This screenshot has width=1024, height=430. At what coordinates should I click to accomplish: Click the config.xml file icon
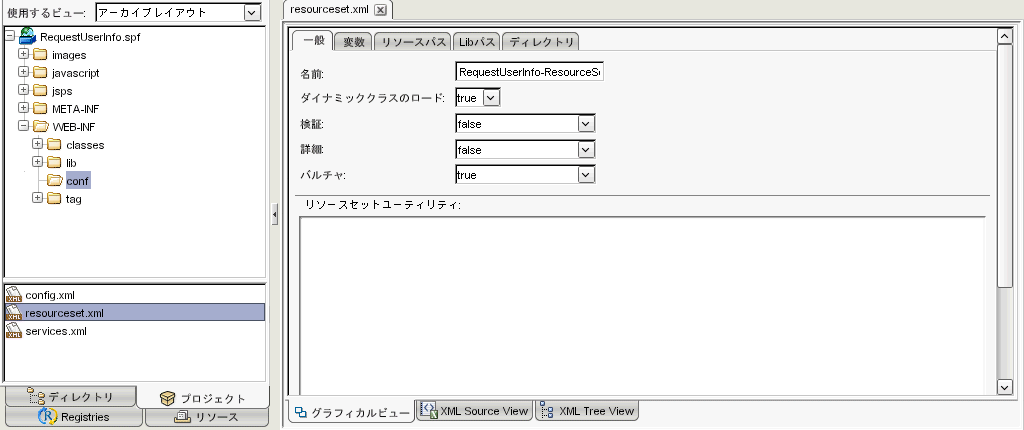14,295
